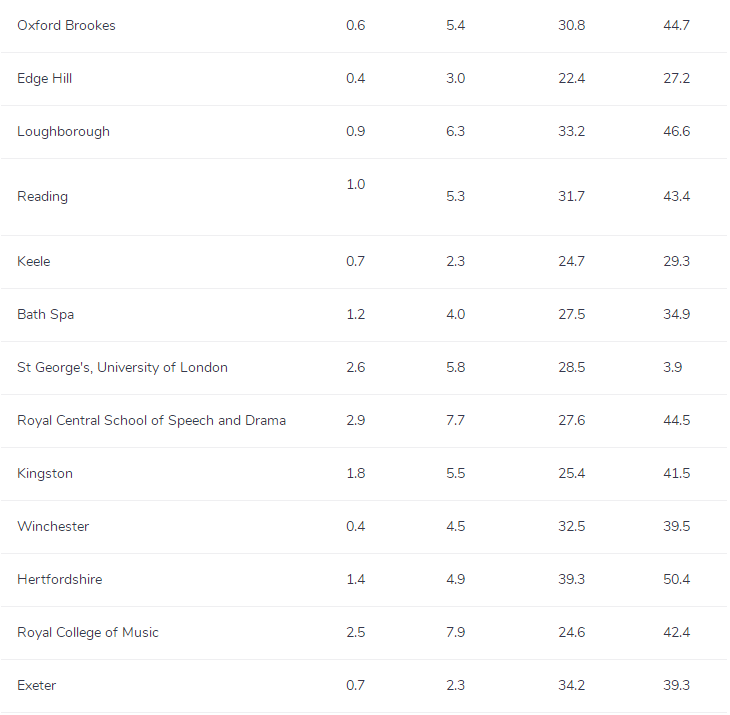This screenshot has width=730, height=715.
Task: Click the 7.9 value for Royal College of Music
Action: coord(455,632)
